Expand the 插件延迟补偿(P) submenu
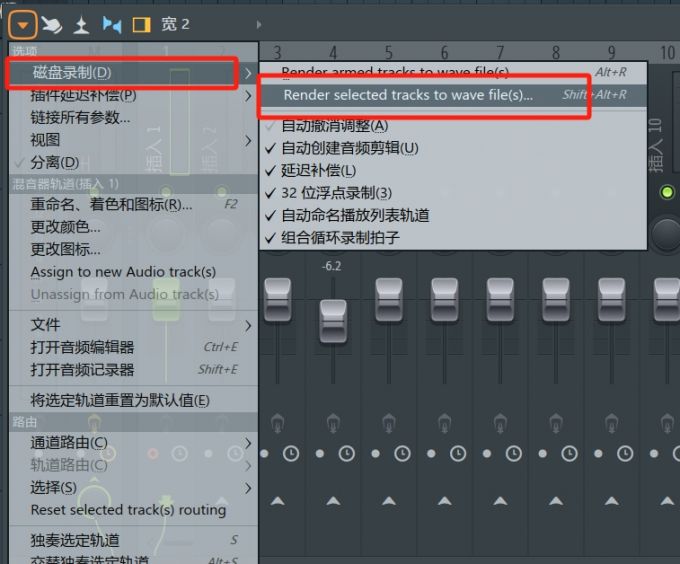The image size is (680, 564). click(x=133, y=95)
